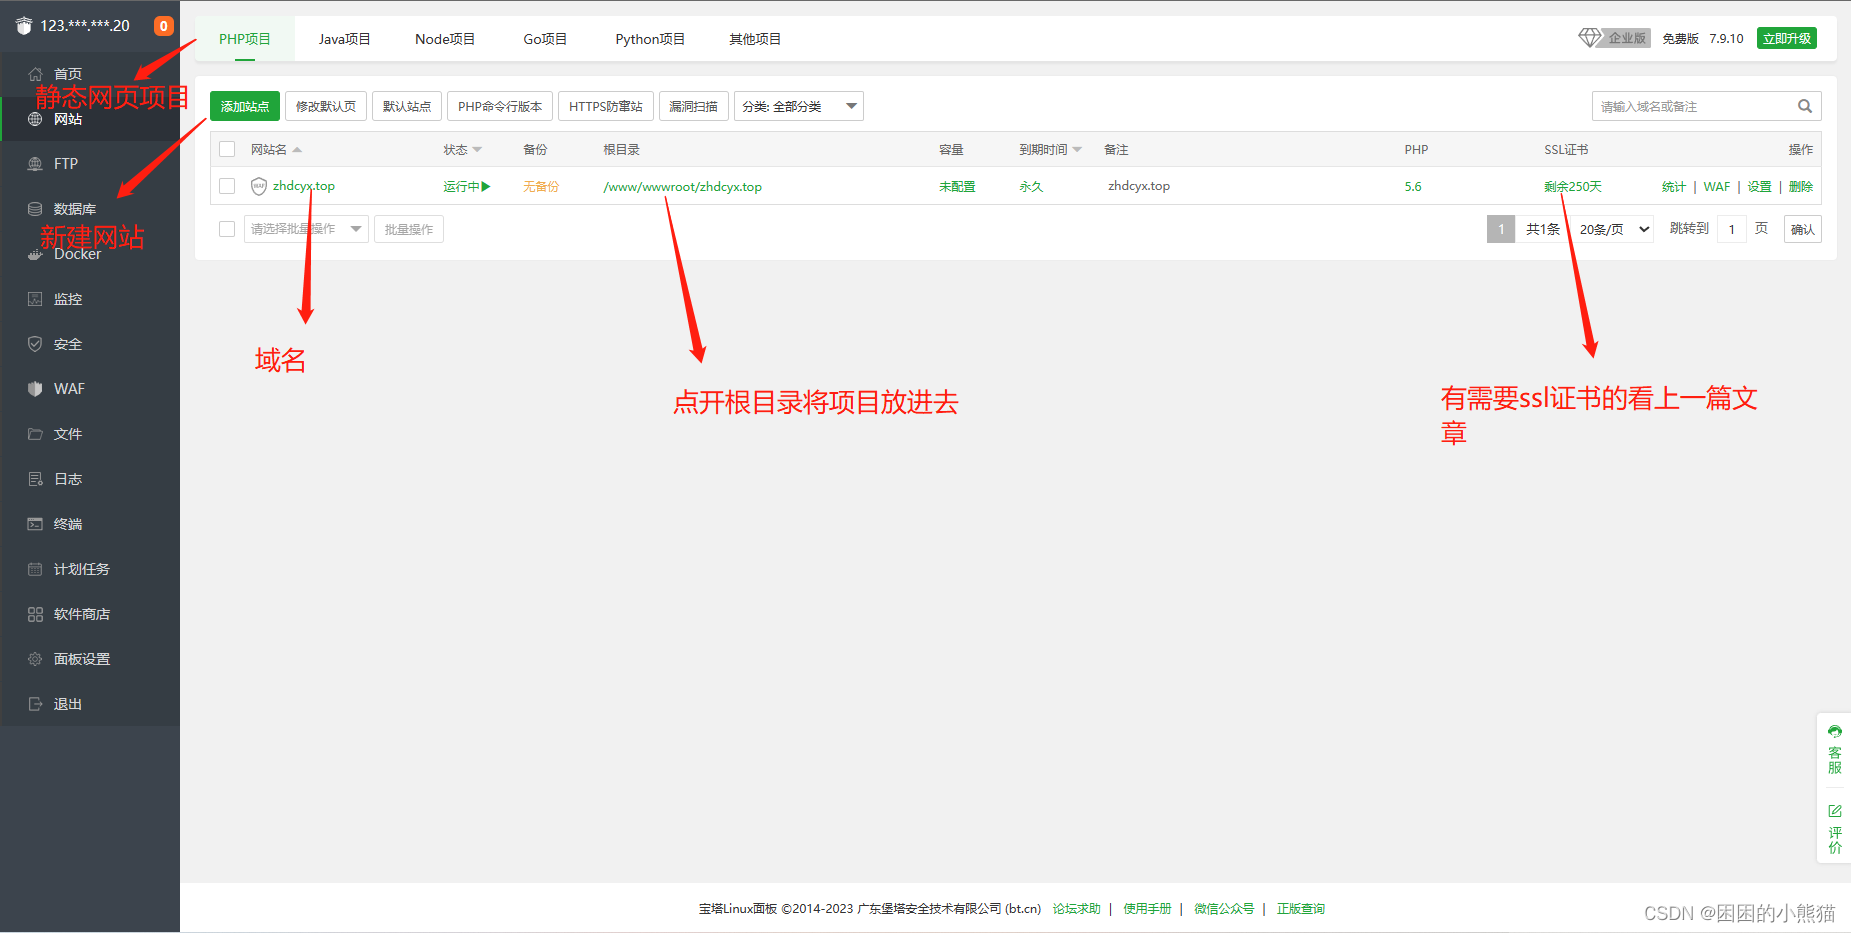Image resolution: width=1851 pixels, height=933 pixels.
Task: Click the 无备份 backup link
Action: click(x=541, y=187)
